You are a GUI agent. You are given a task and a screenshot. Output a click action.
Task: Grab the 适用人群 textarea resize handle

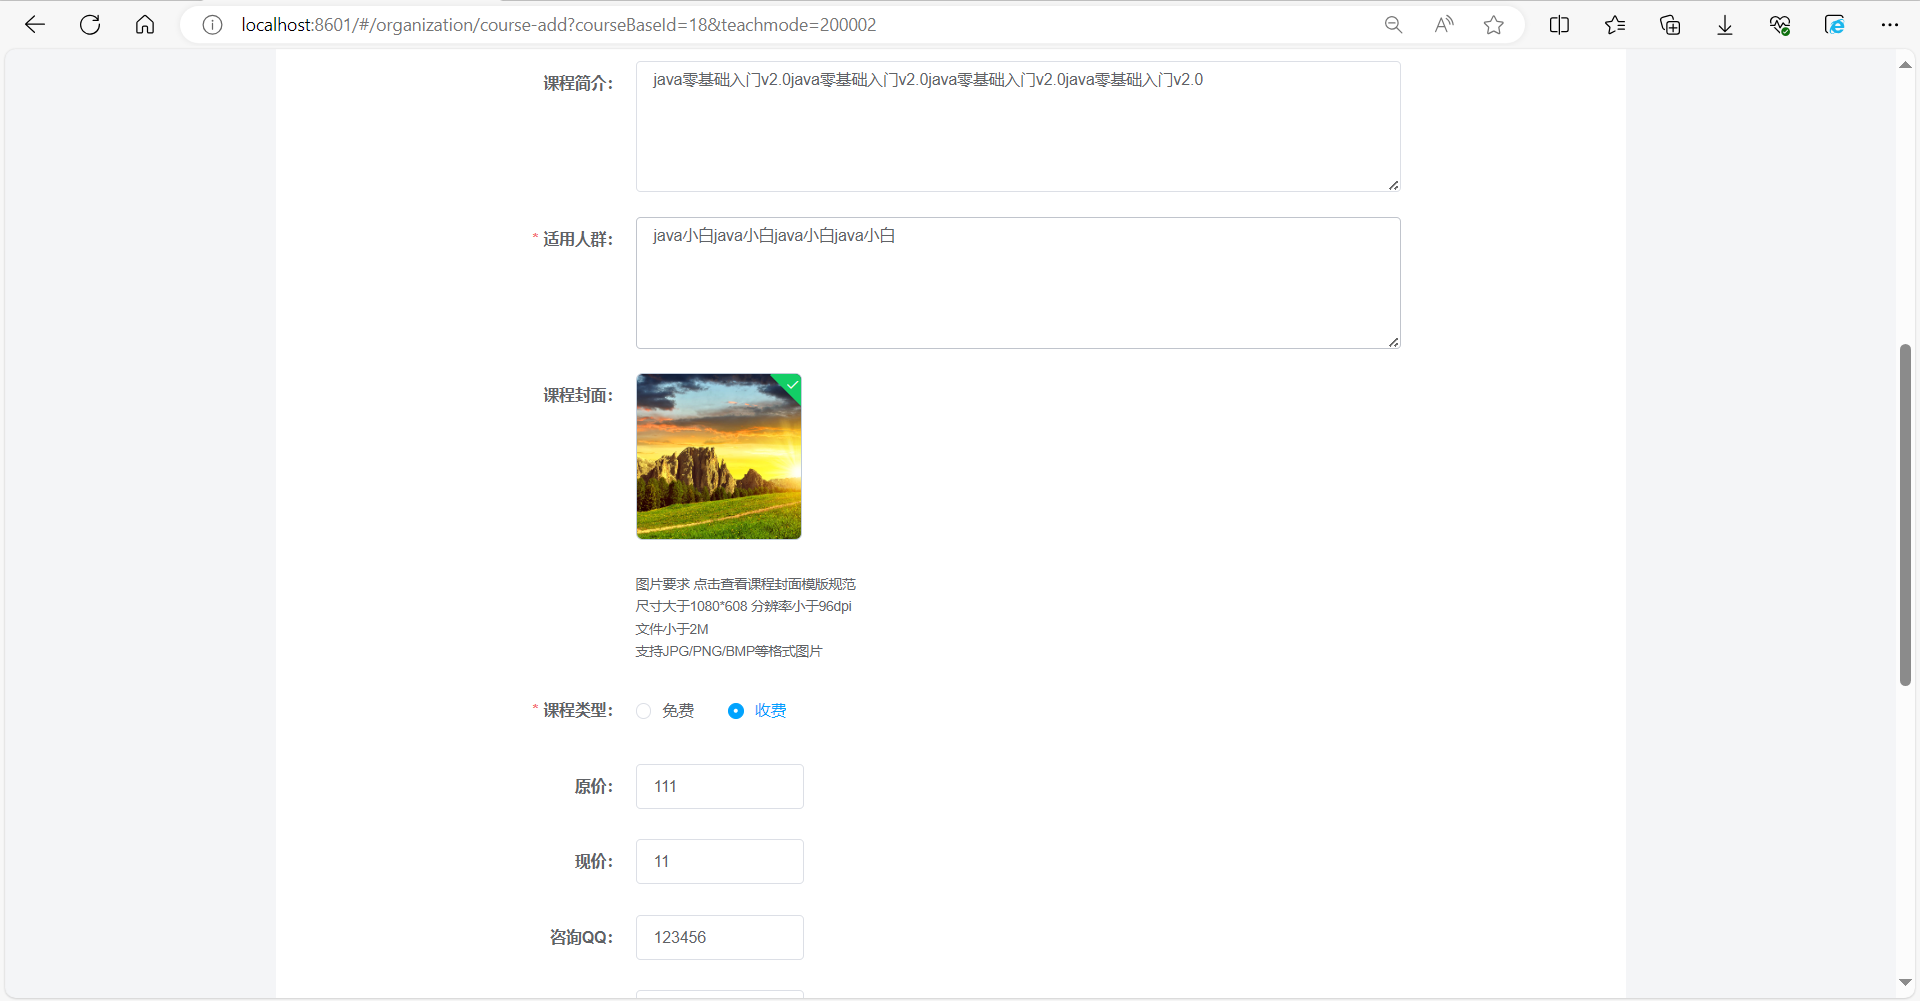click(1393, 342)
